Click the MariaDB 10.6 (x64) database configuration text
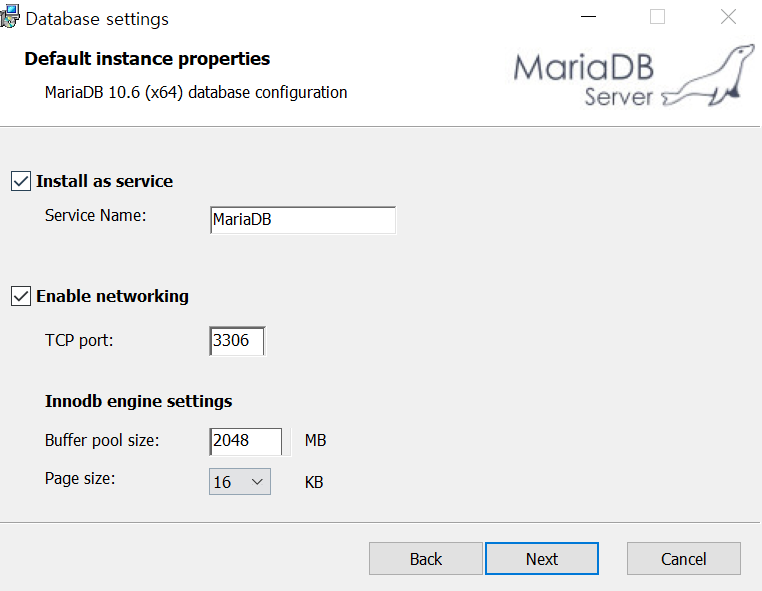Screen dimensions: 762x591 [196, 92]
